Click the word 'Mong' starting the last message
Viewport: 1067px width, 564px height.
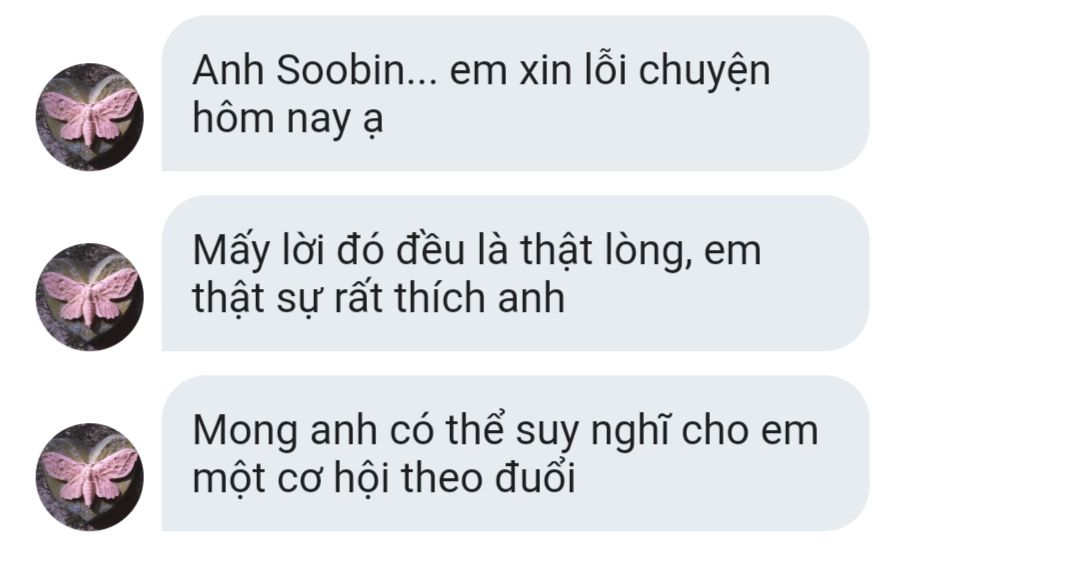pos(245,432)
